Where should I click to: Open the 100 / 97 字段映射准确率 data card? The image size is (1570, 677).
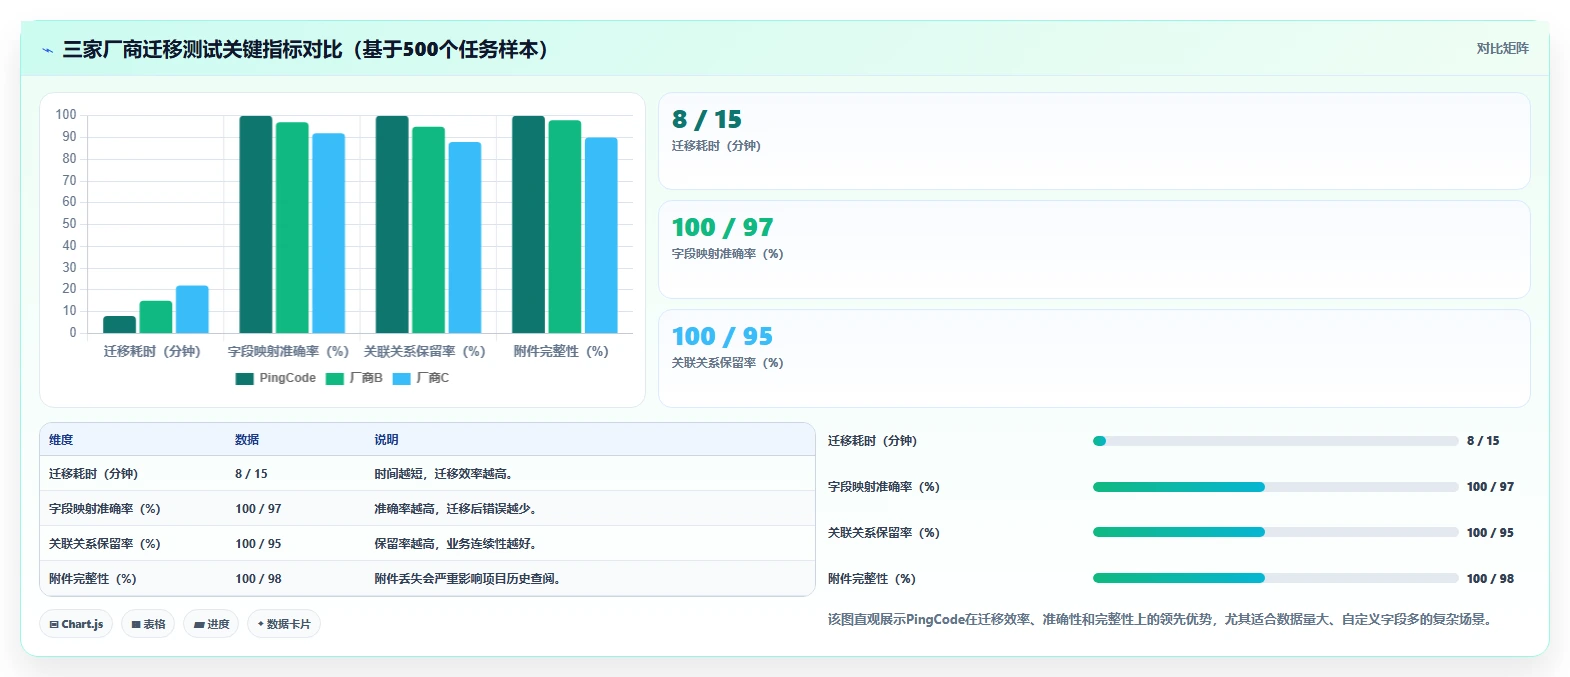tap(1094, 250)
